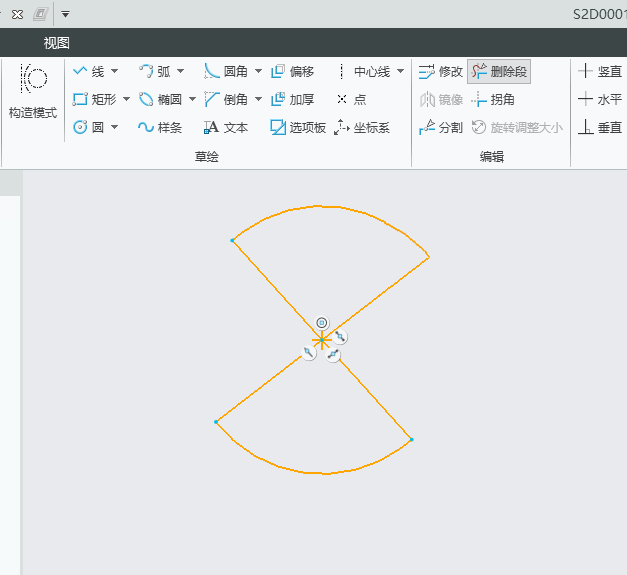Open the 椭圆 ellipse dropdown arrow
This screenshot has height=575, width=627.
coord(192,99)
